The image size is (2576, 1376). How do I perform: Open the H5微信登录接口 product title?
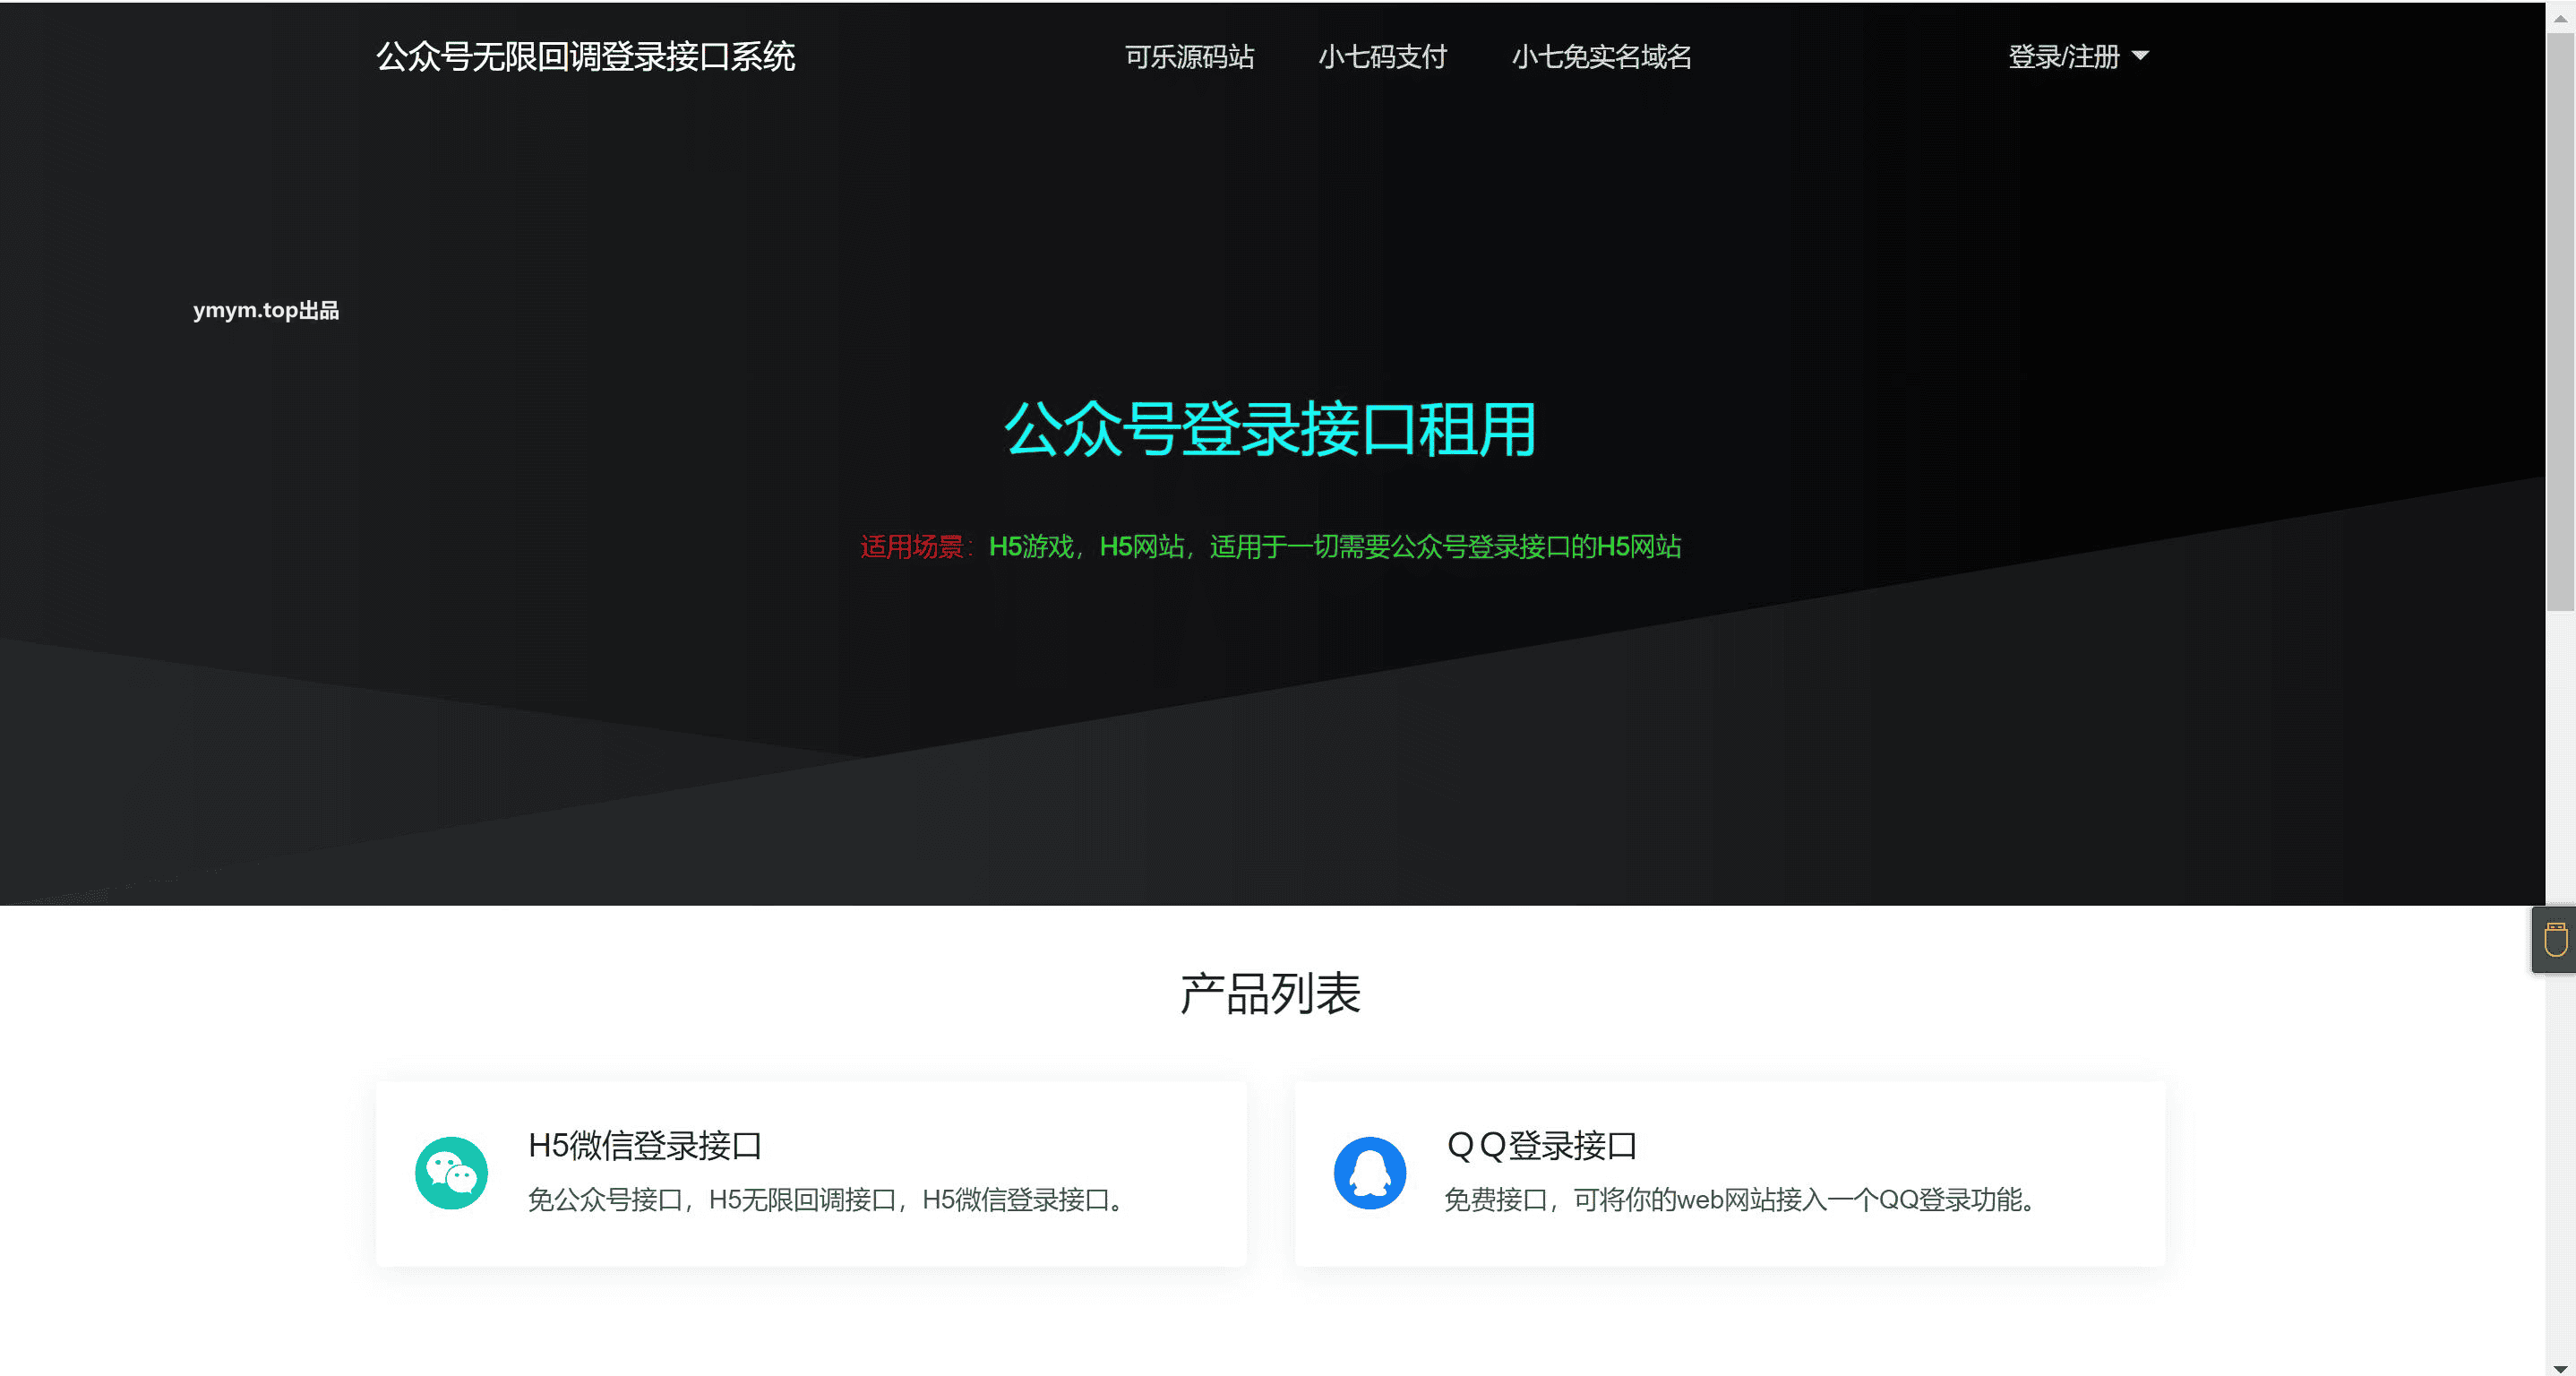645,1146
